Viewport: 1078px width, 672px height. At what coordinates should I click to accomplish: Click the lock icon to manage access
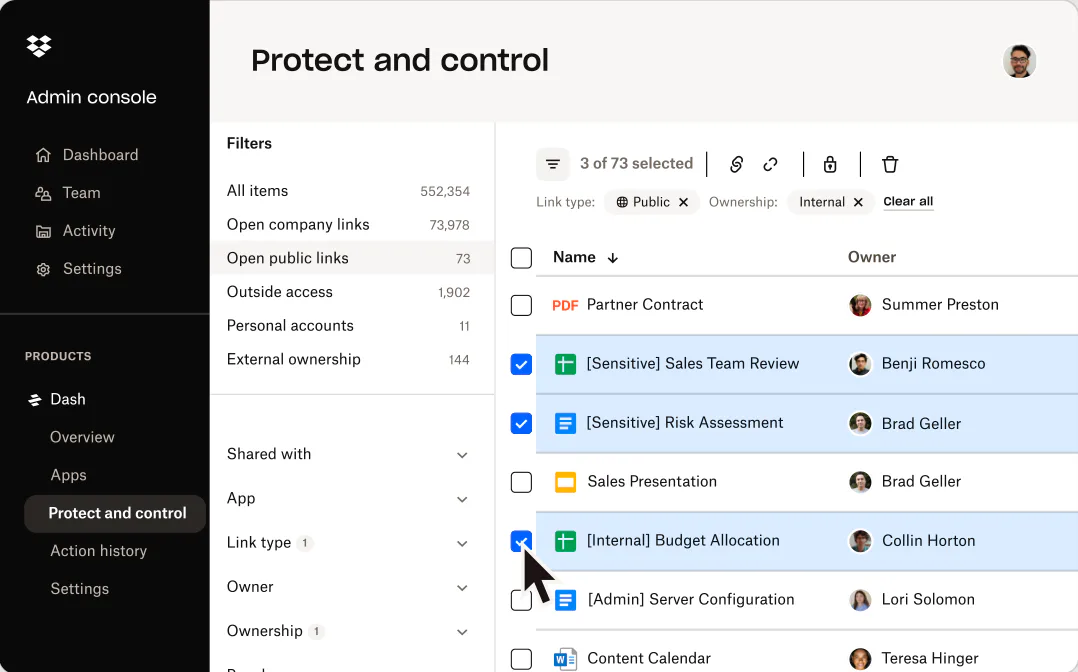point(830,164)
